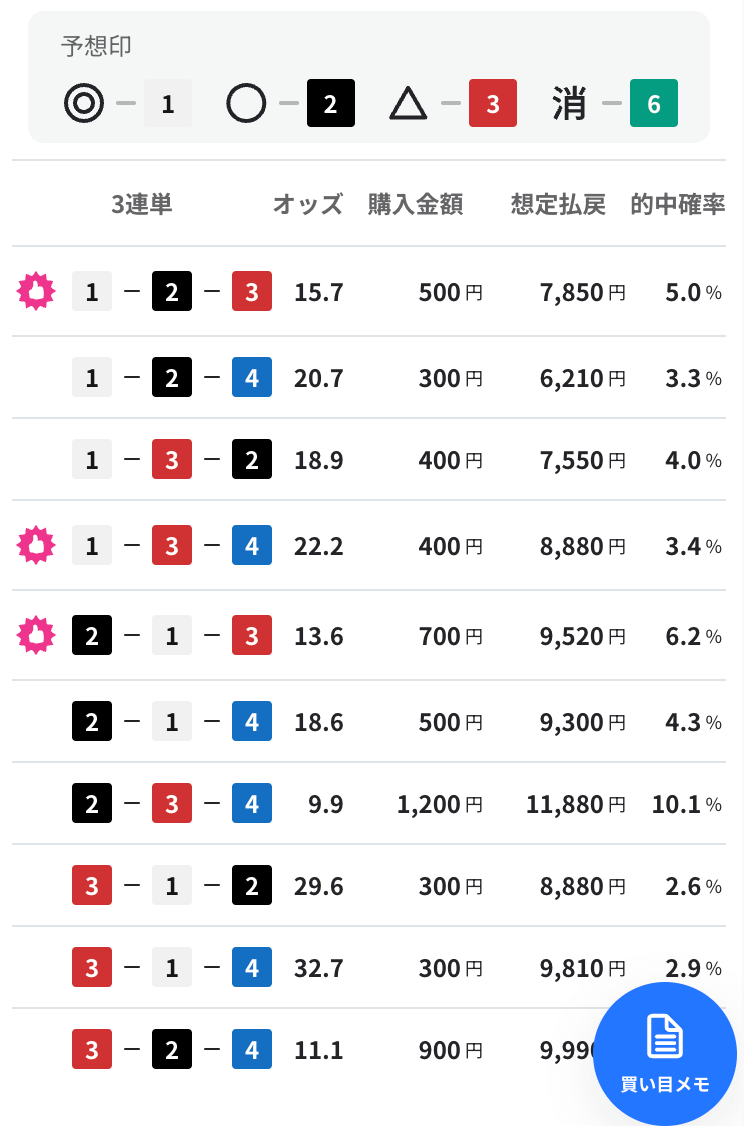Click the 1,200円 purchase amount
Screen dimensions: 744x1126
[x=440, y=804]
